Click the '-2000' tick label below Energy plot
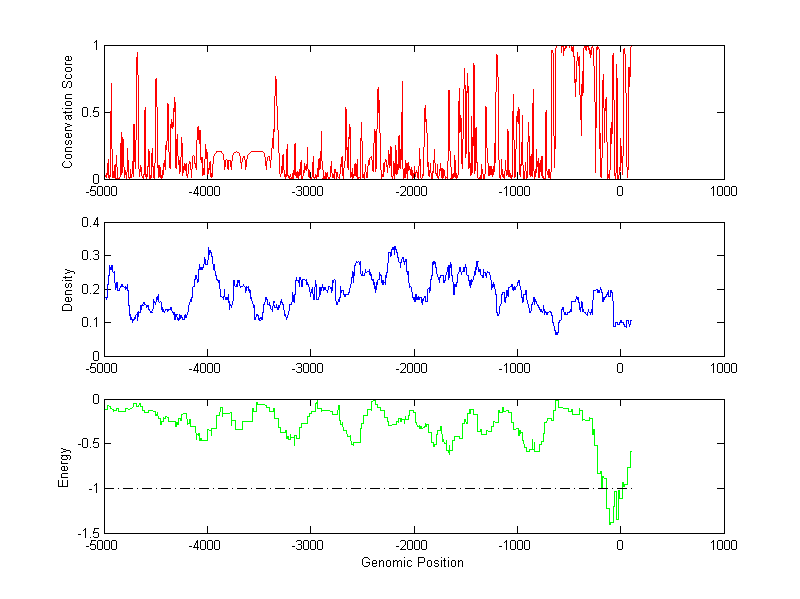 coord(413,546)
